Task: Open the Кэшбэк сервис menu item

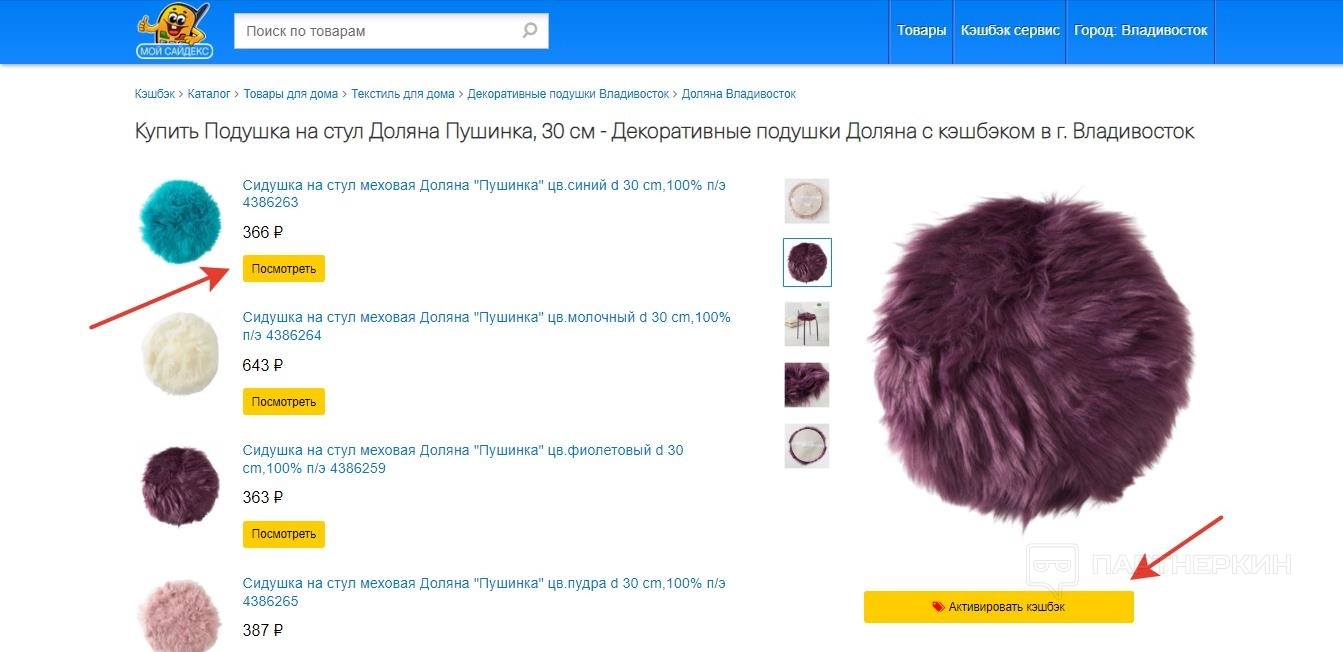Action: click(1010, 31)
